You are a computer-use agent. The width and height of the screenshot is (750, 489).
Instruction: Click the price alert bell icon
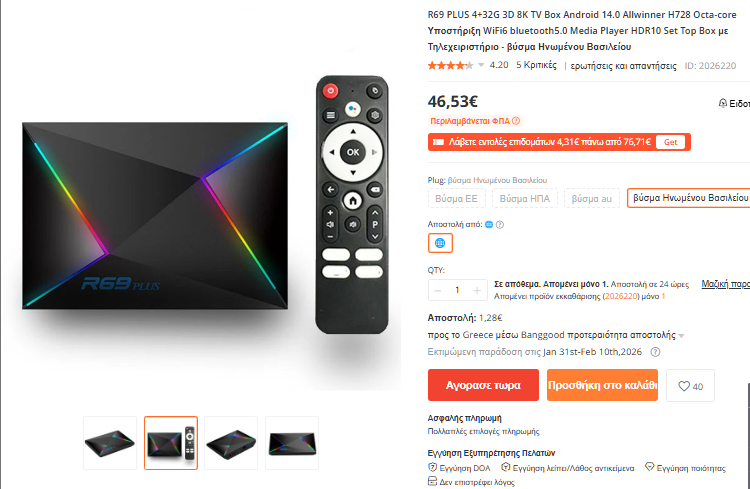point(723,103)
